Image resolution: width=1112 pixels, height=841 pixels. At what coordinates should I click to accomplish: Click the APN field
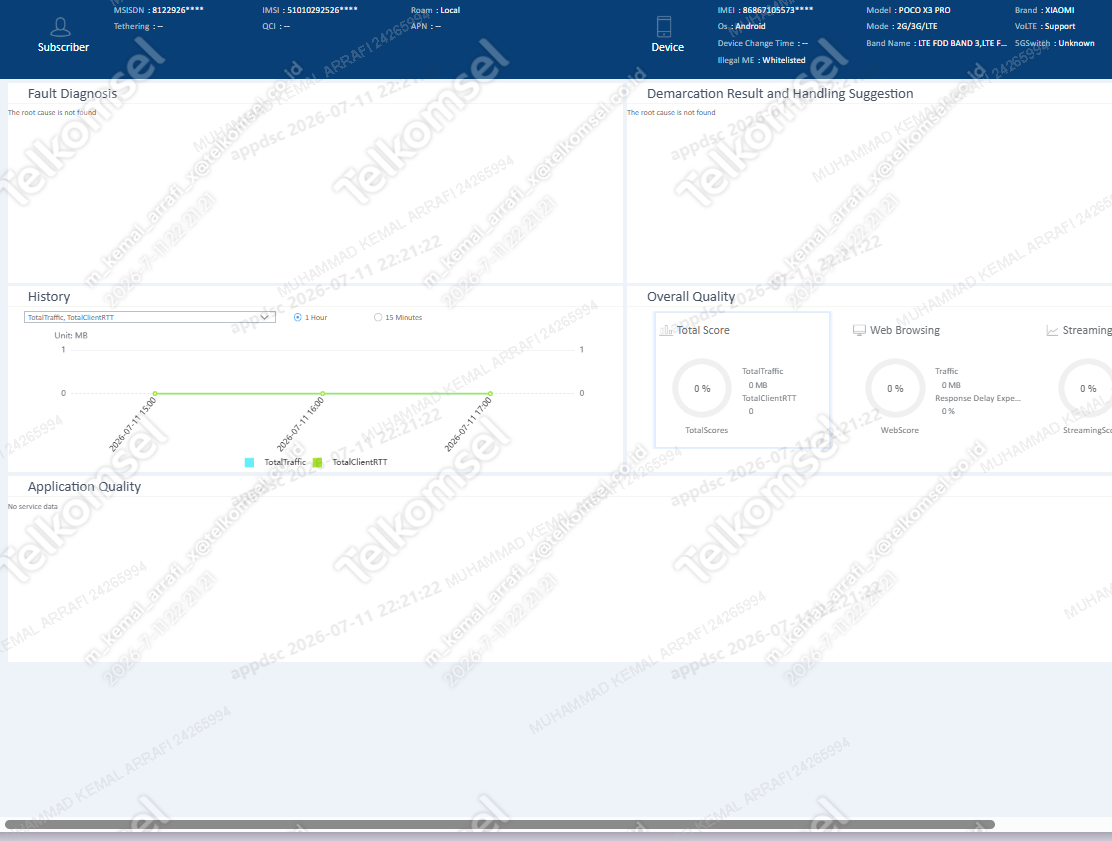click(x=426, y=26)
